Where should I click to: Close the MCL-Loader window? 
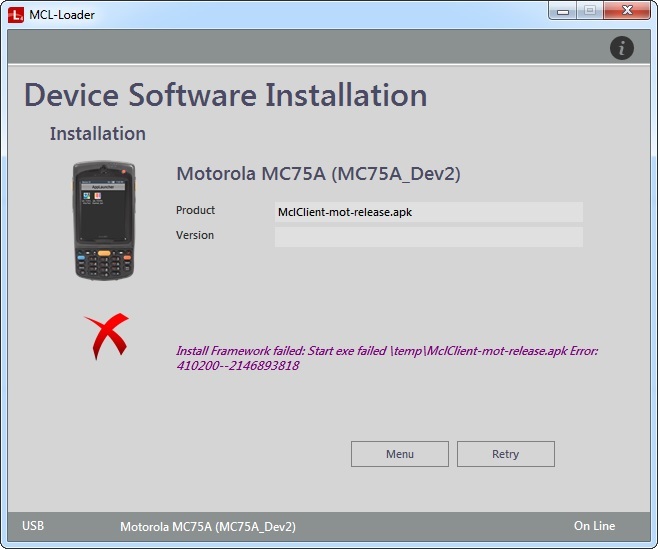[x=627, y=10]
